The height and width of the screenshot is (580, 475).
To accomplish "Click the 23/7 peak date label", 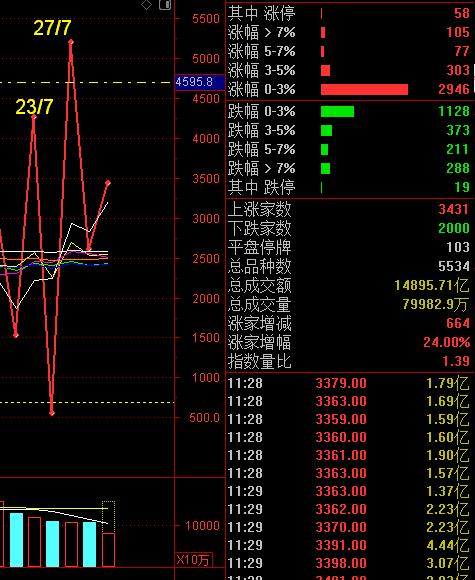I will [x=34, y=107].
